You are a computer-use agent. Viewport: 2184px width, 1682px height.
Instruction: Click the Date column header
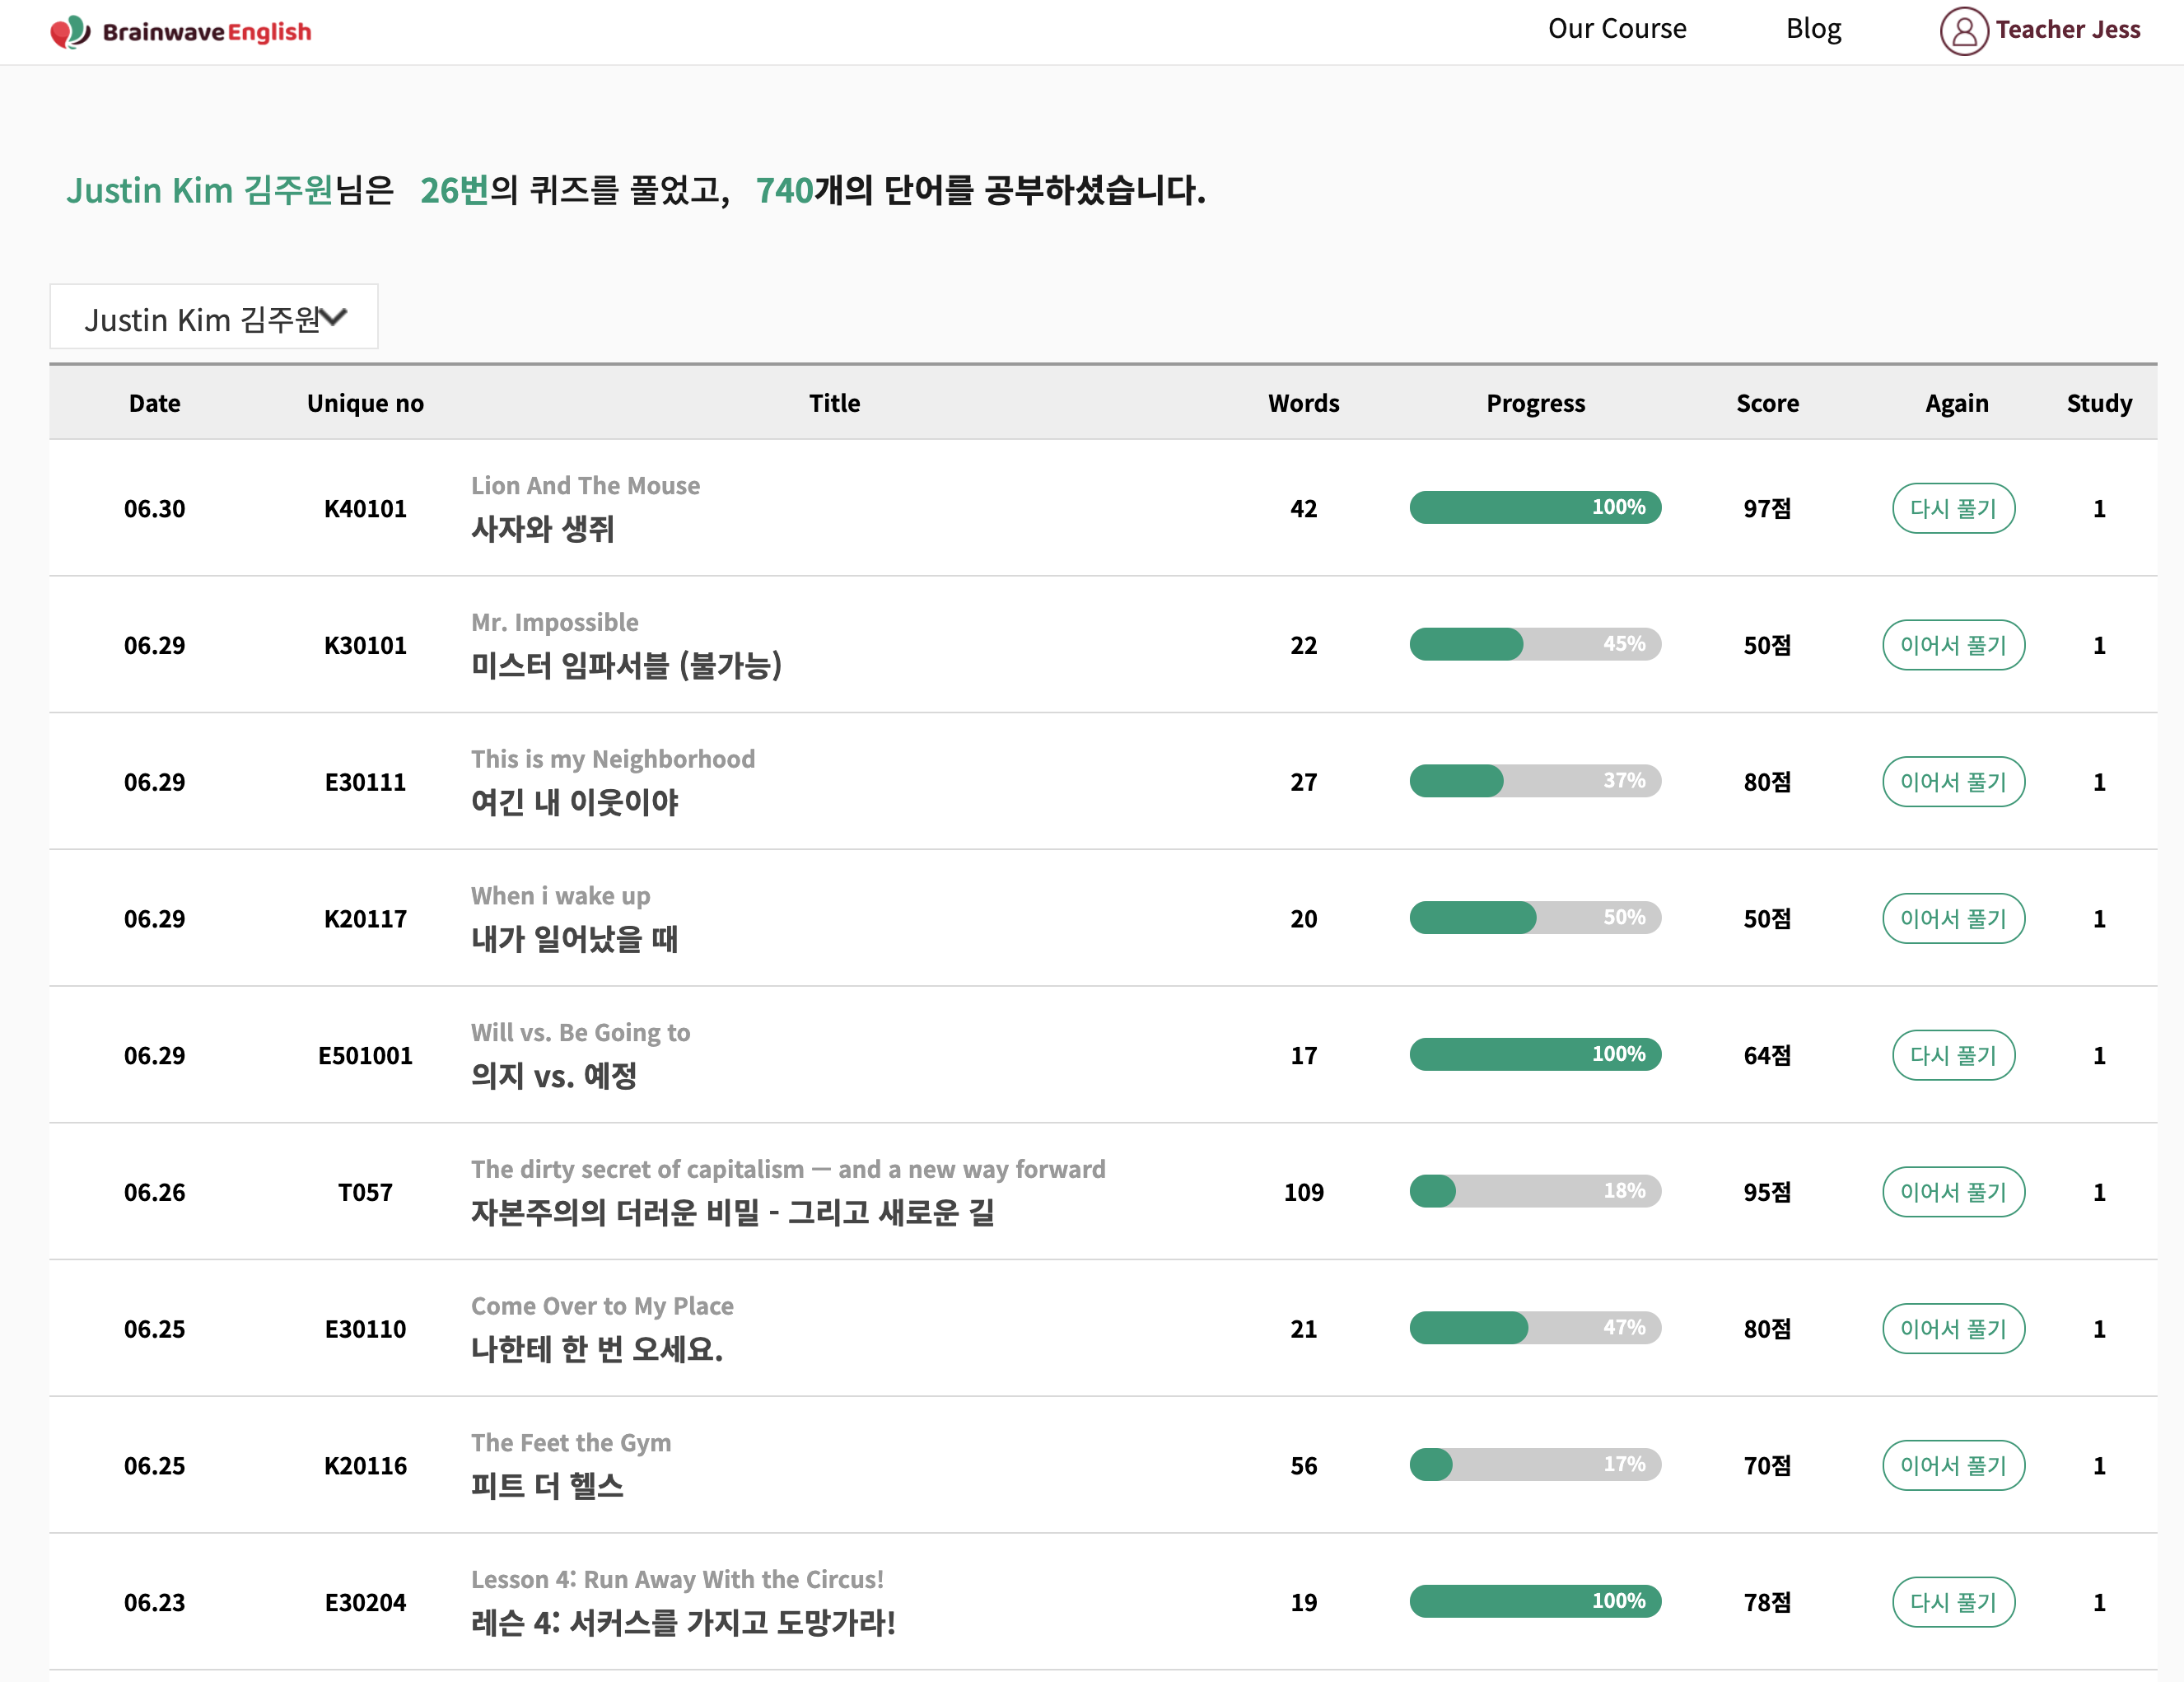click(154, 403)
